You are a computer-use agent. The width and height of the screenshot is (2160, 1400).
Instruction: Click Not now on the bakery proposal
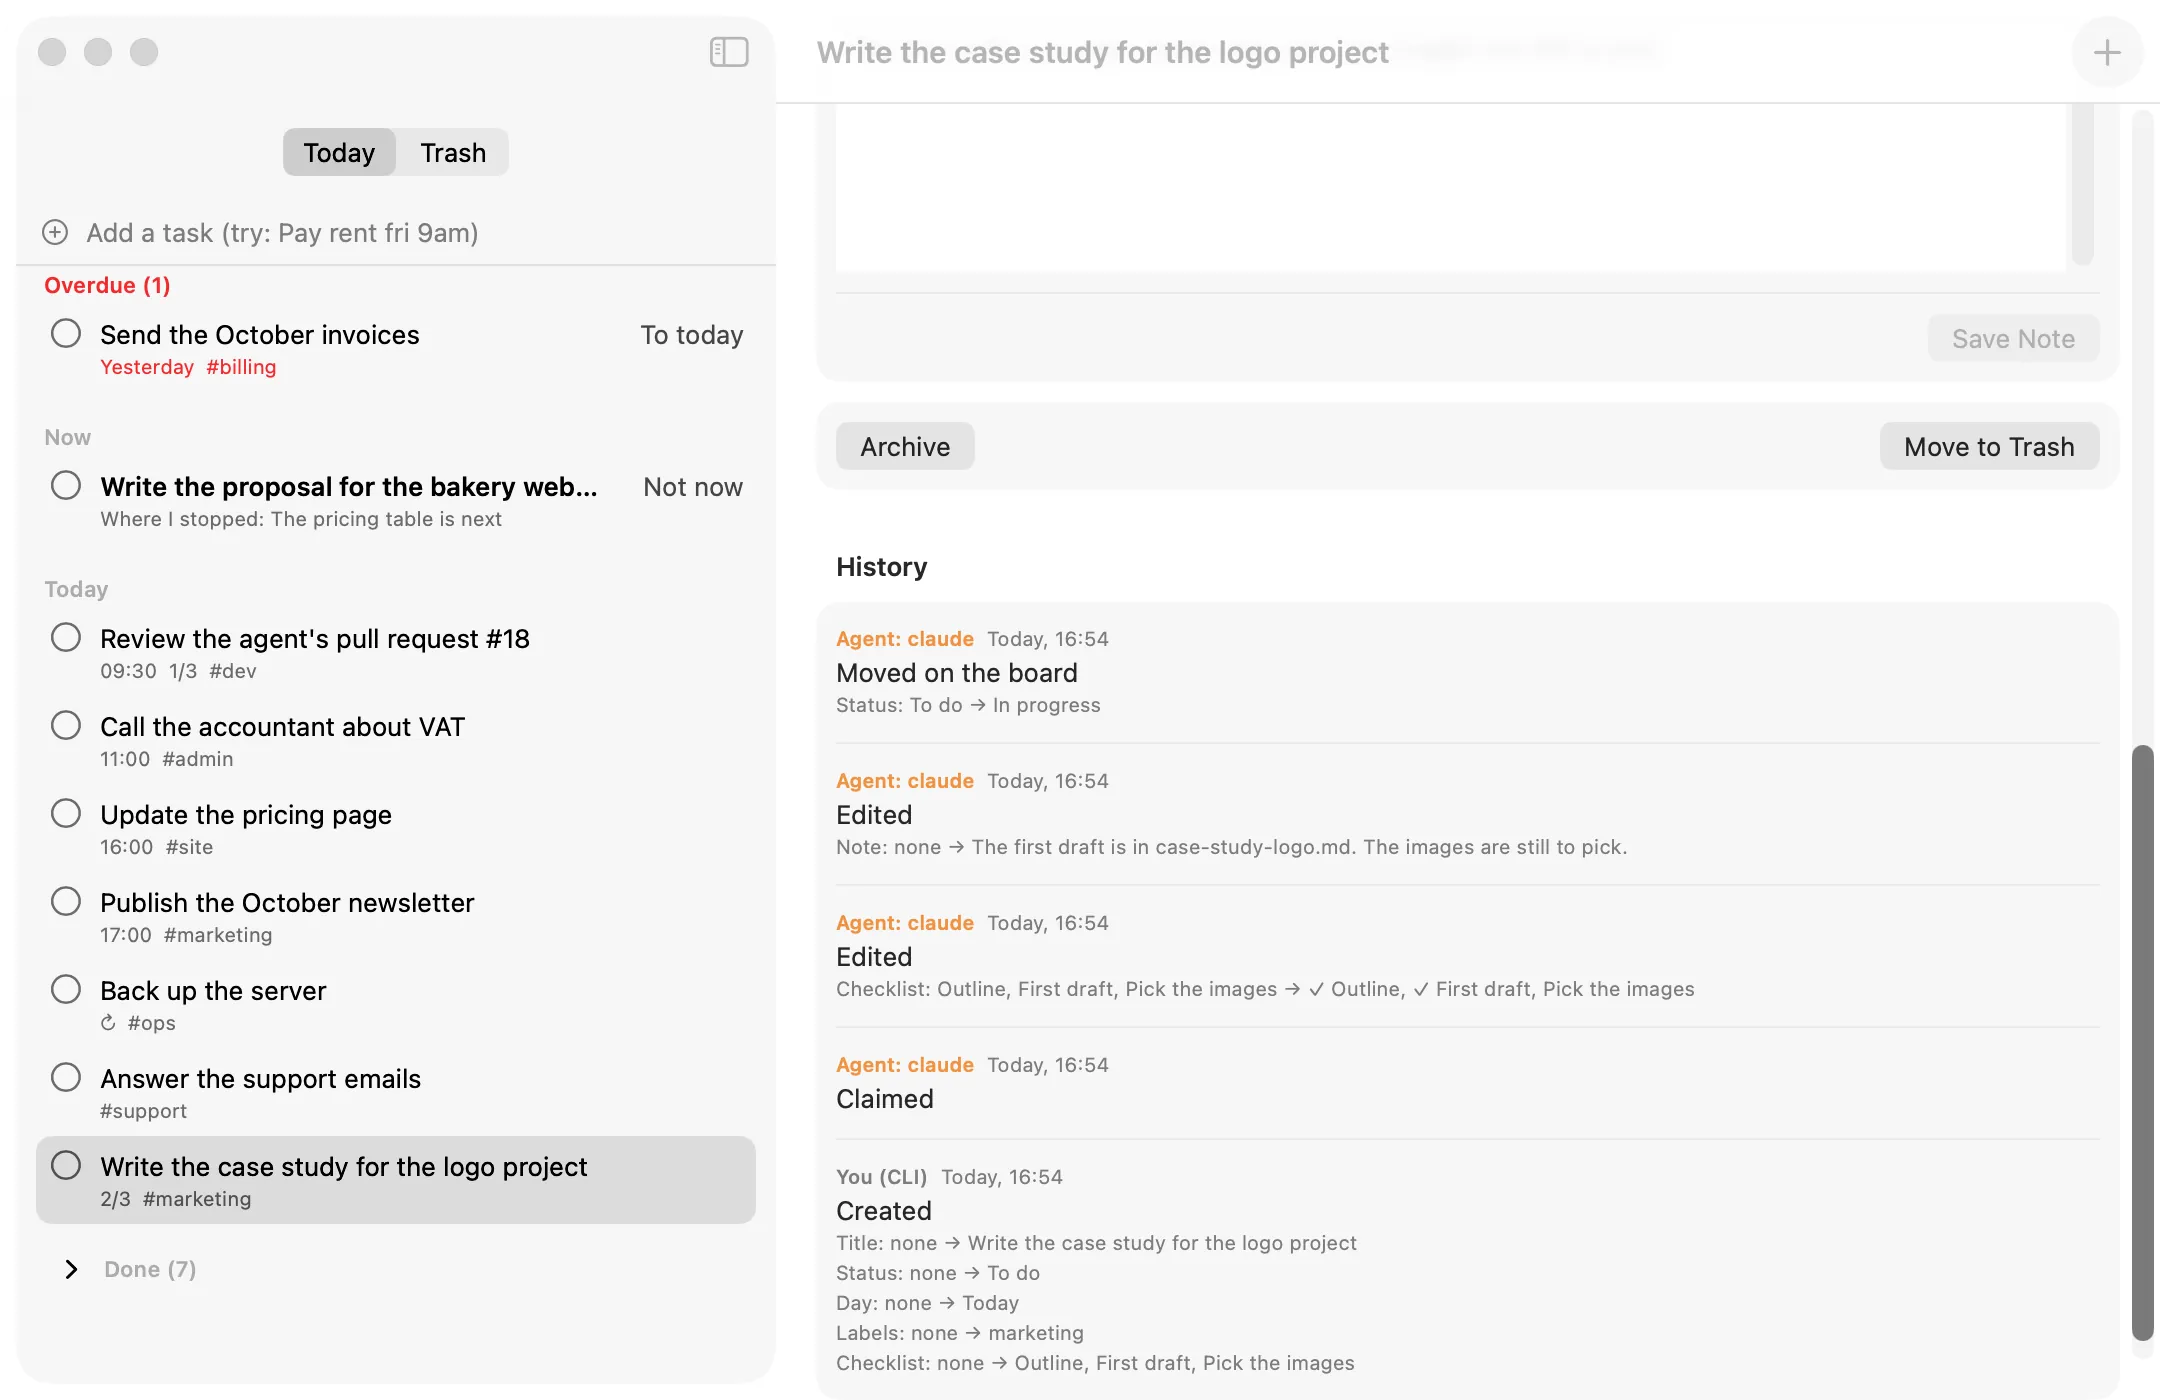[x=693, y=486]
